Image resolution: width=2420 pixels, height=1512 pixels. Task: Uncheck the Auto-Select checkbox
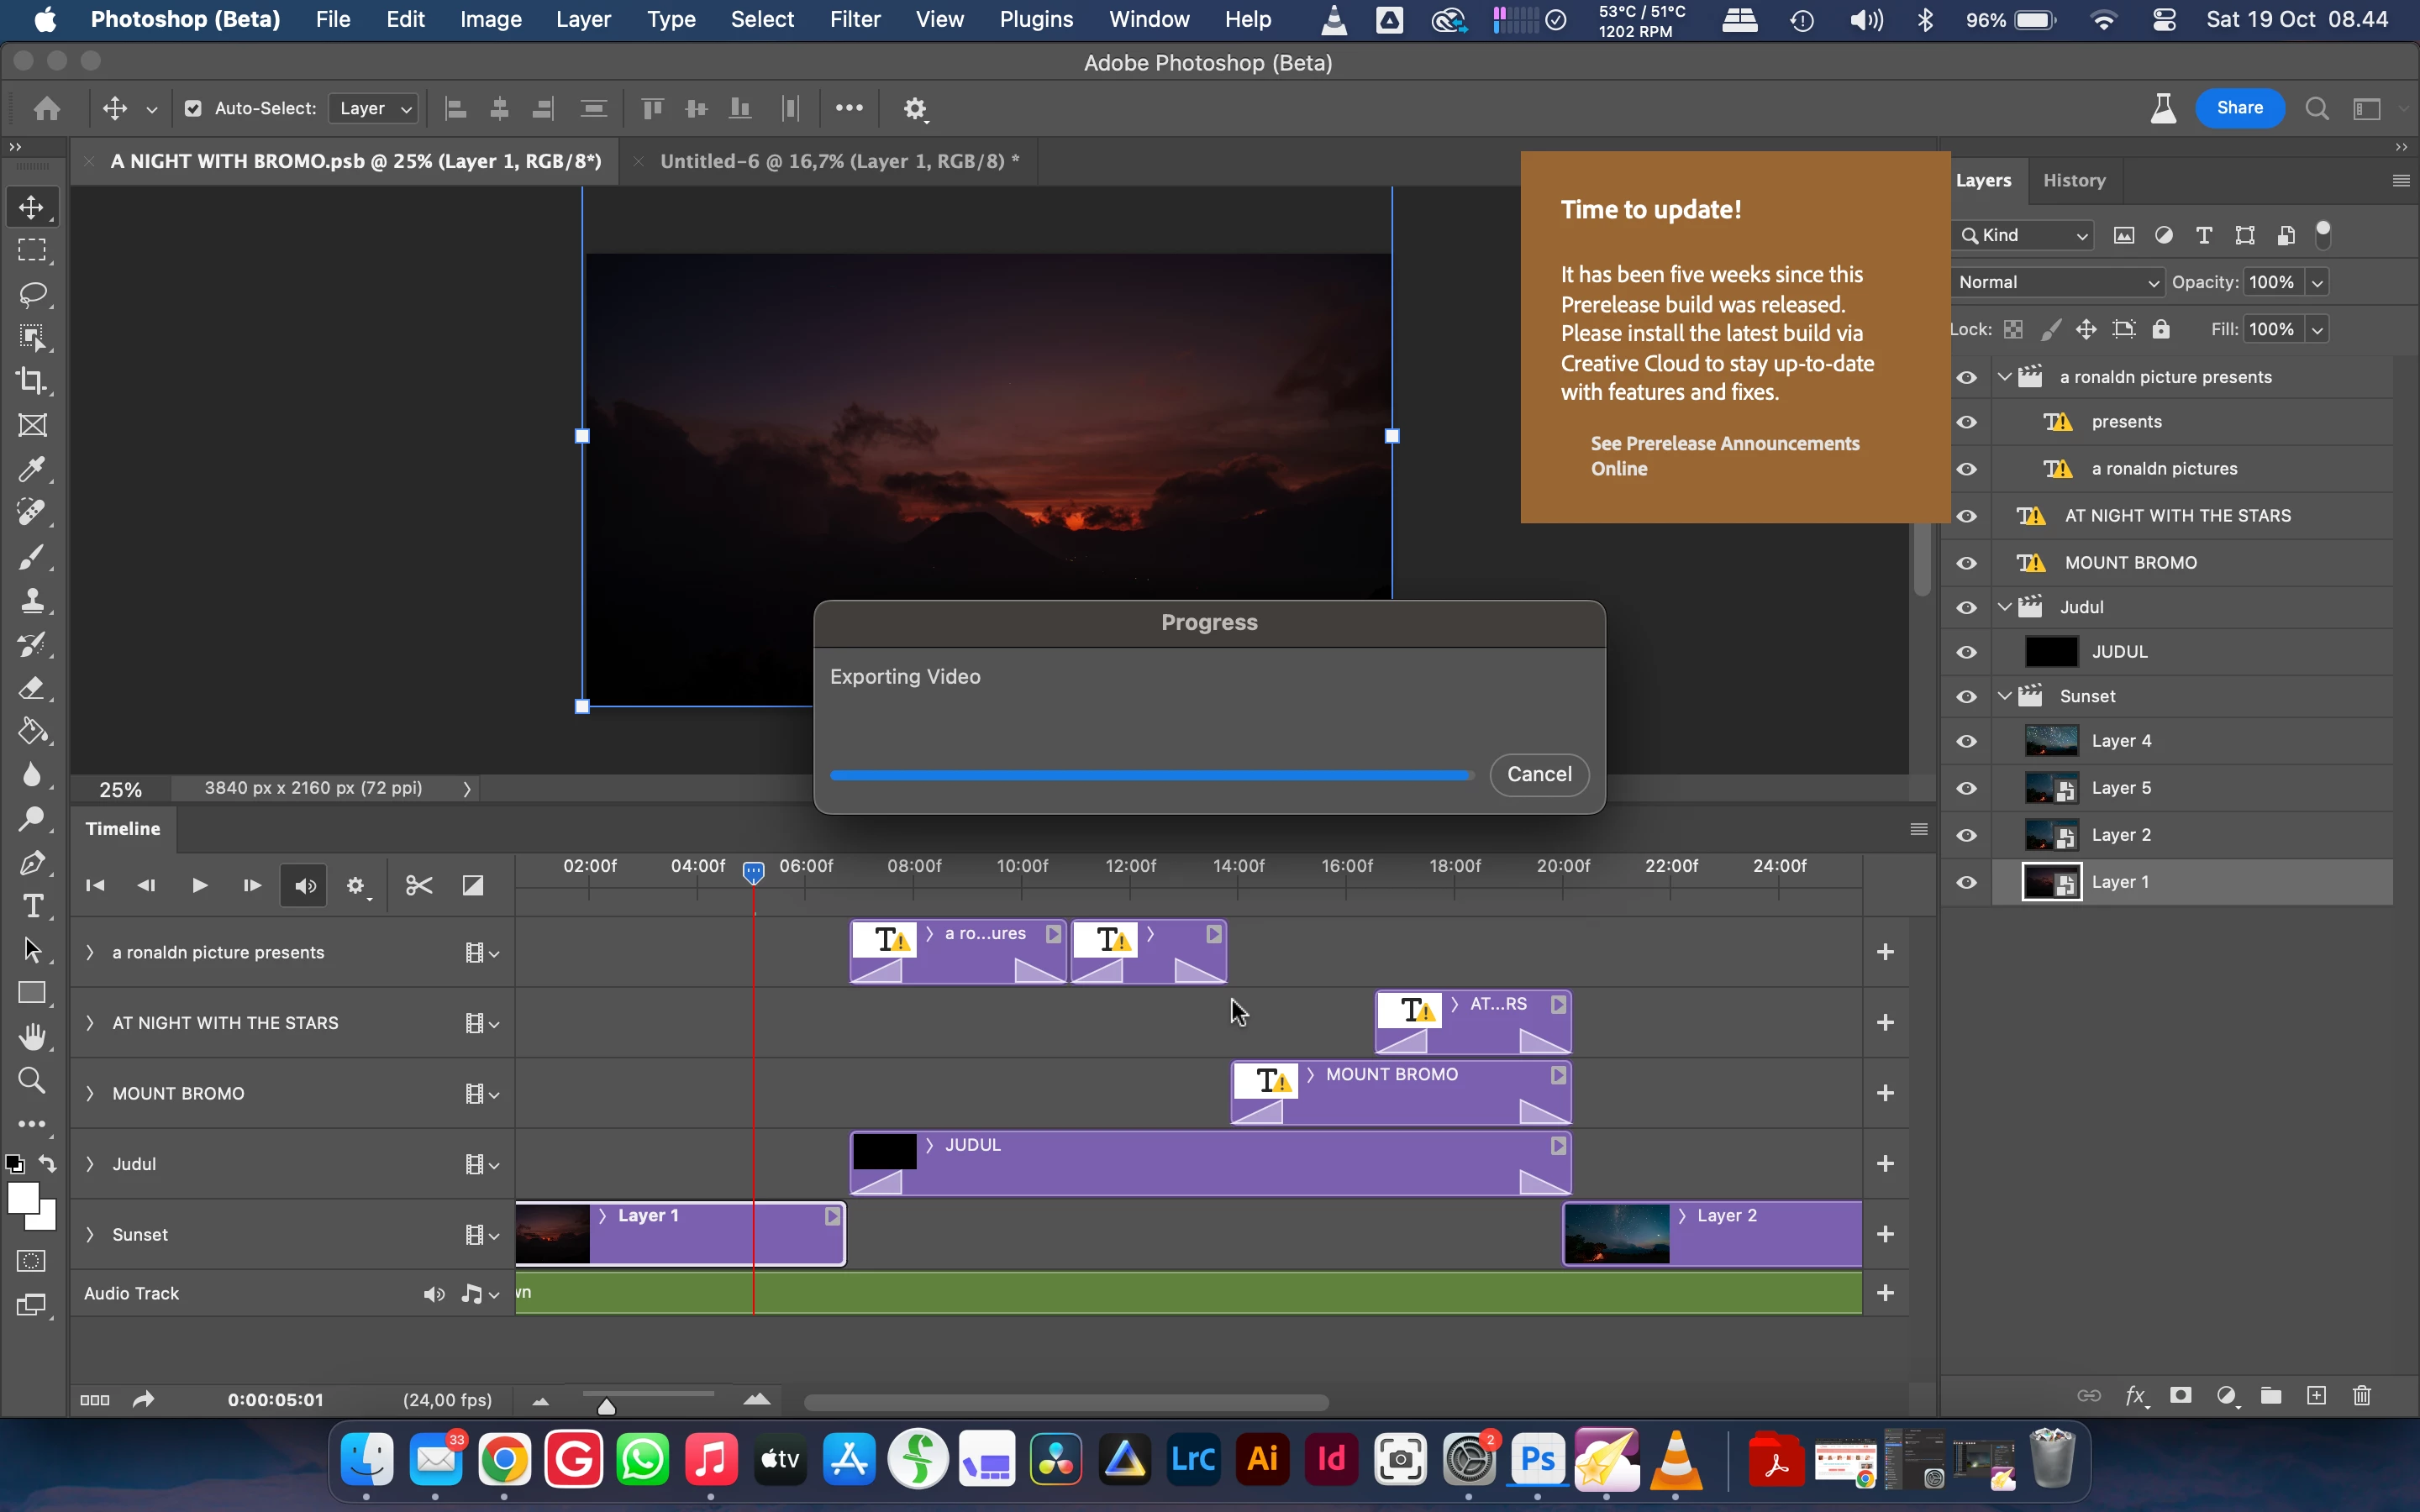193,108
